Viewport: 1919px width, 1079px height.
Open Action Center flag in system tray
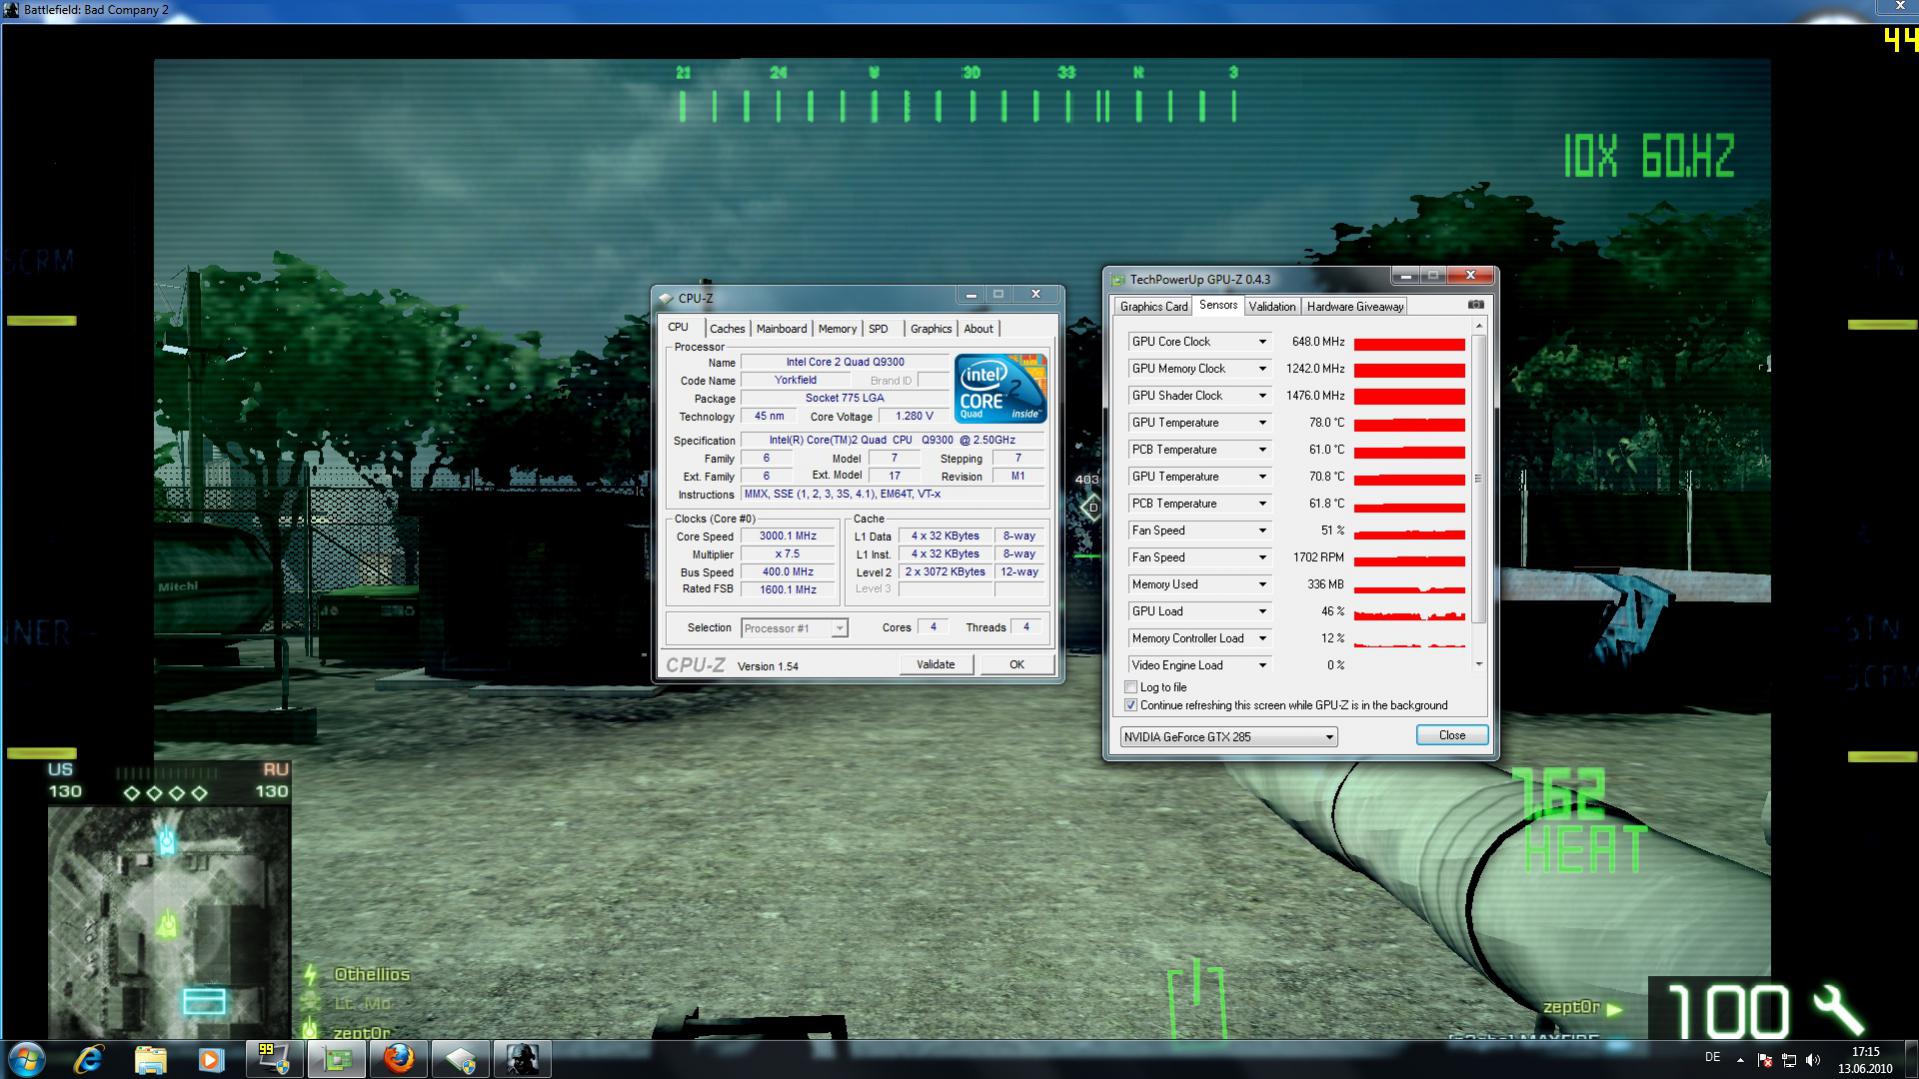(1764, 1060)
